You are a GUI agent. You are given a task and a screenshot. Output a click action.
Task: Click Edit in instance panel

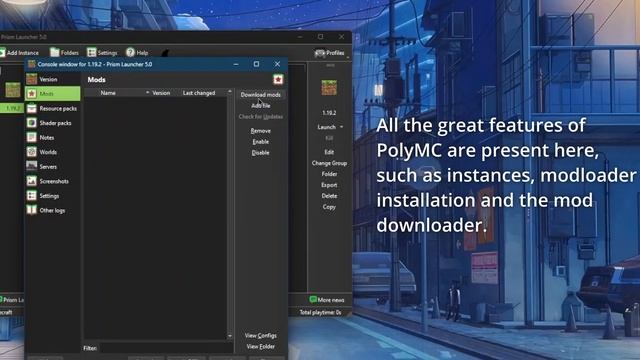[x=329, y=152]
